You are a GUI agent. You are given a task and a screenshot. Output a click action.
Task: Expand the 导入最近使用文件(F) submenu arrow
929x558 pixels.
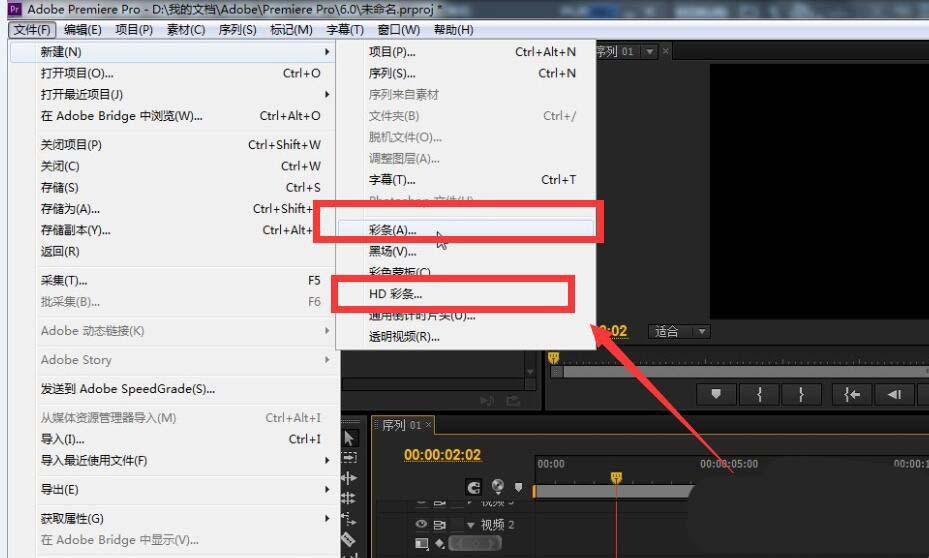tap(326, 460)
